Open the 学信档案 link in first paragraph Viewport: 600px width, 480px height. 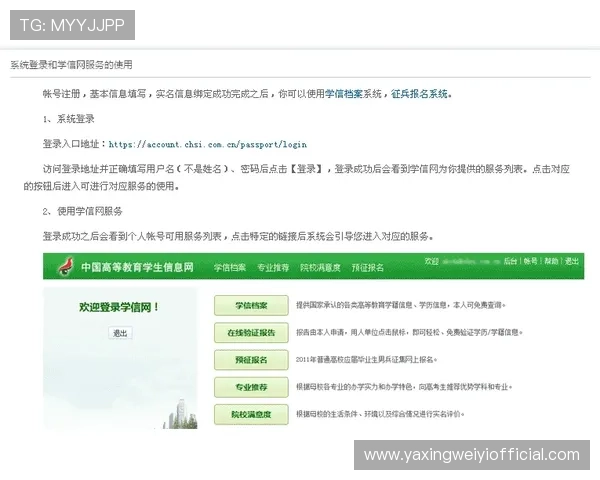point(344,94)
